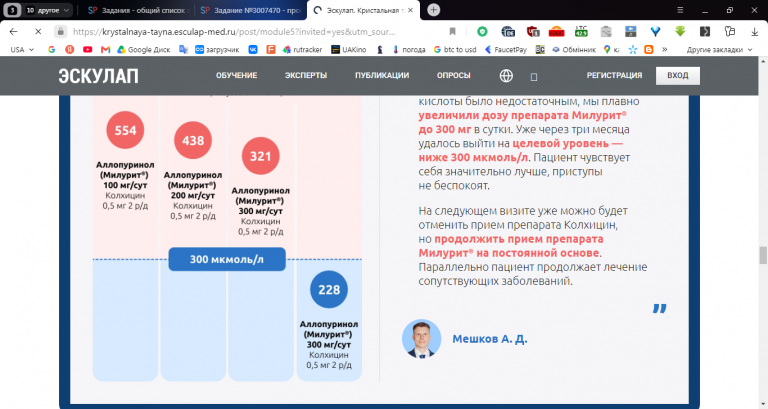Click the text 'увеличили дозу препарата Милурит'

coord(522,116)
